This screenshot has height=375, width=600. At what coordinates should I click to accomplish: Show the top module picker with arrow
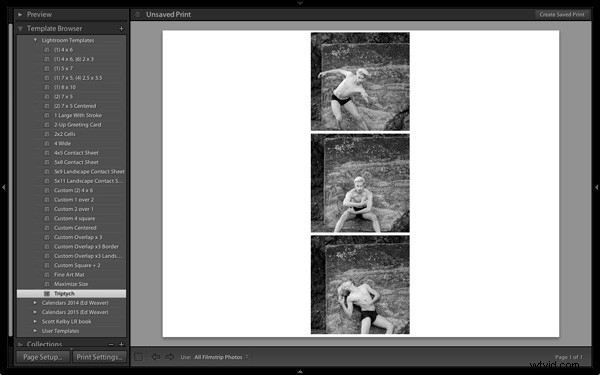click(300, 3)
